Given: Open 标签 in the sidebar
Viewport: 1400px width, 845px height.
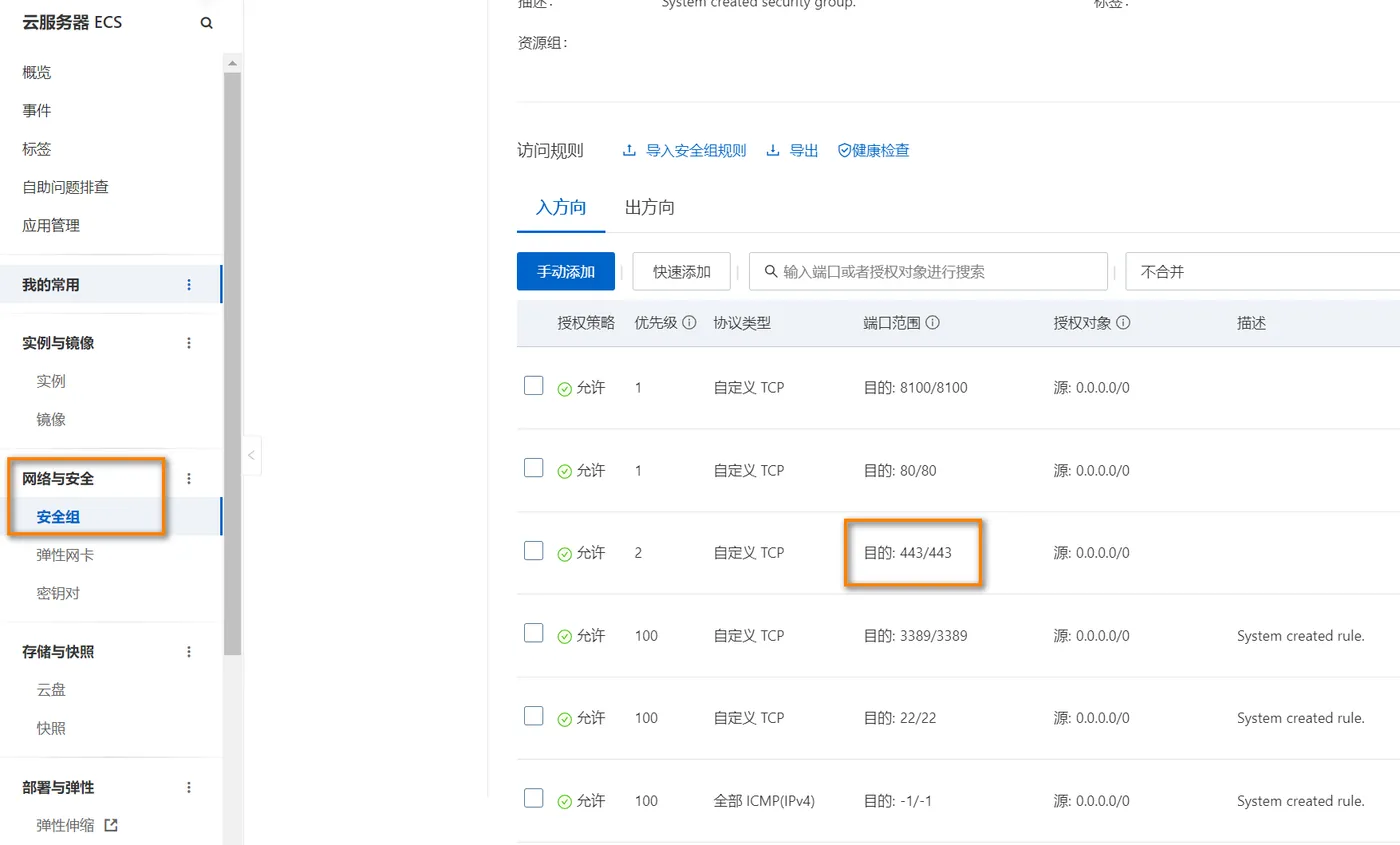Looking at the screenshot, I should 37,149.
